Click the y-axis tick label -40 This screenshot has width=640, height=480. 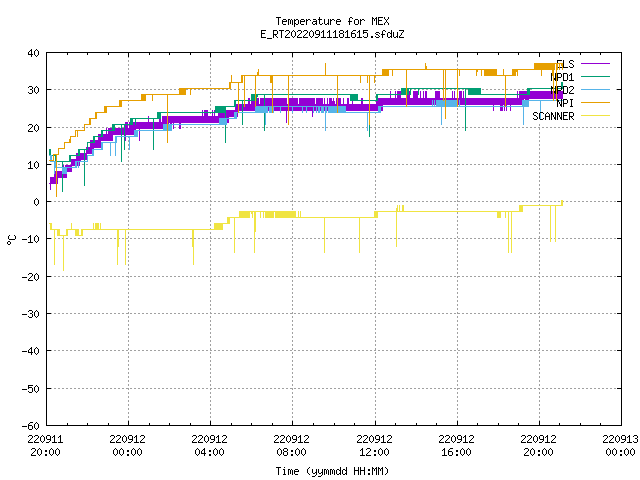(x=31, y=351)
